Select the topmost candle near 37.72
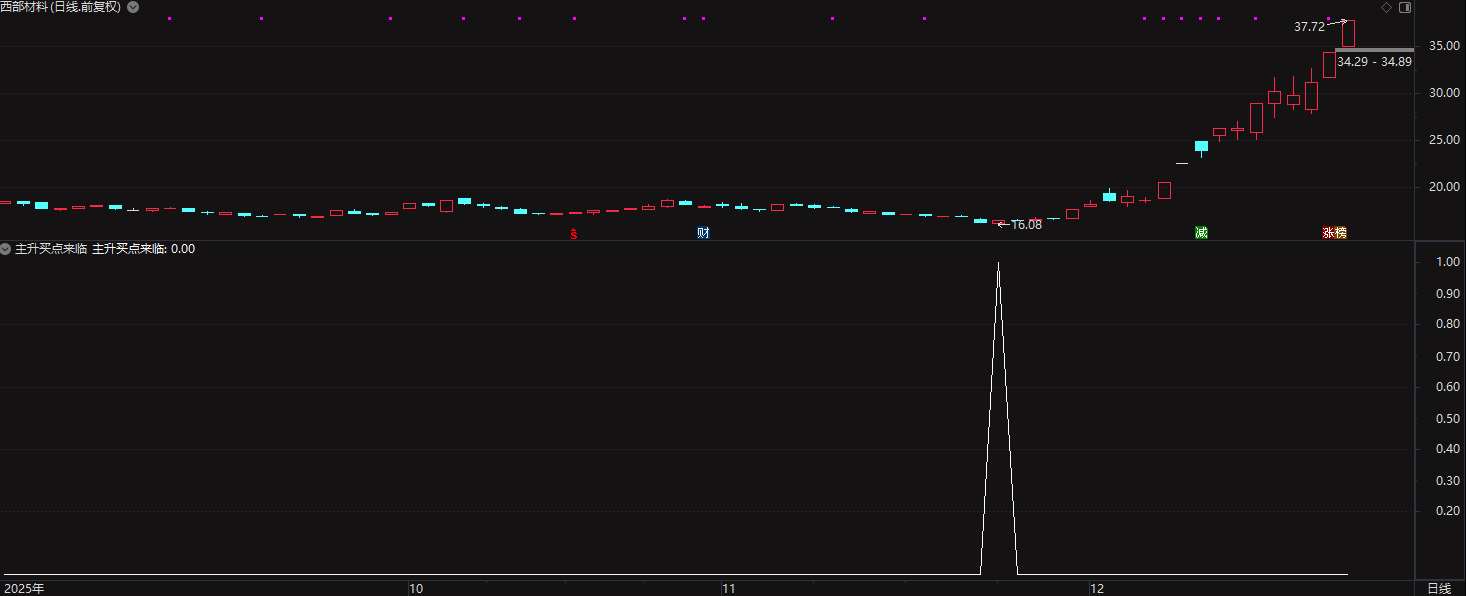Image resolution: width=1466 pixels, height=596 pixels. point(1348,33)
